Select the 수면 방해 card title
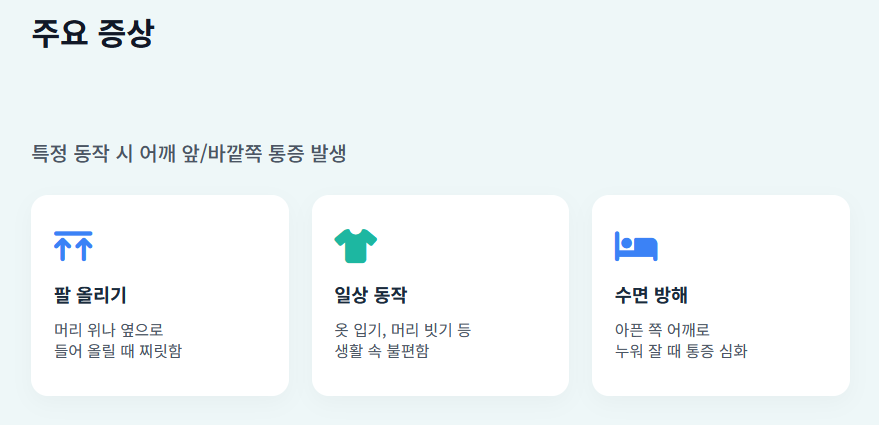879x425 pixels. (x=651, y=295)
